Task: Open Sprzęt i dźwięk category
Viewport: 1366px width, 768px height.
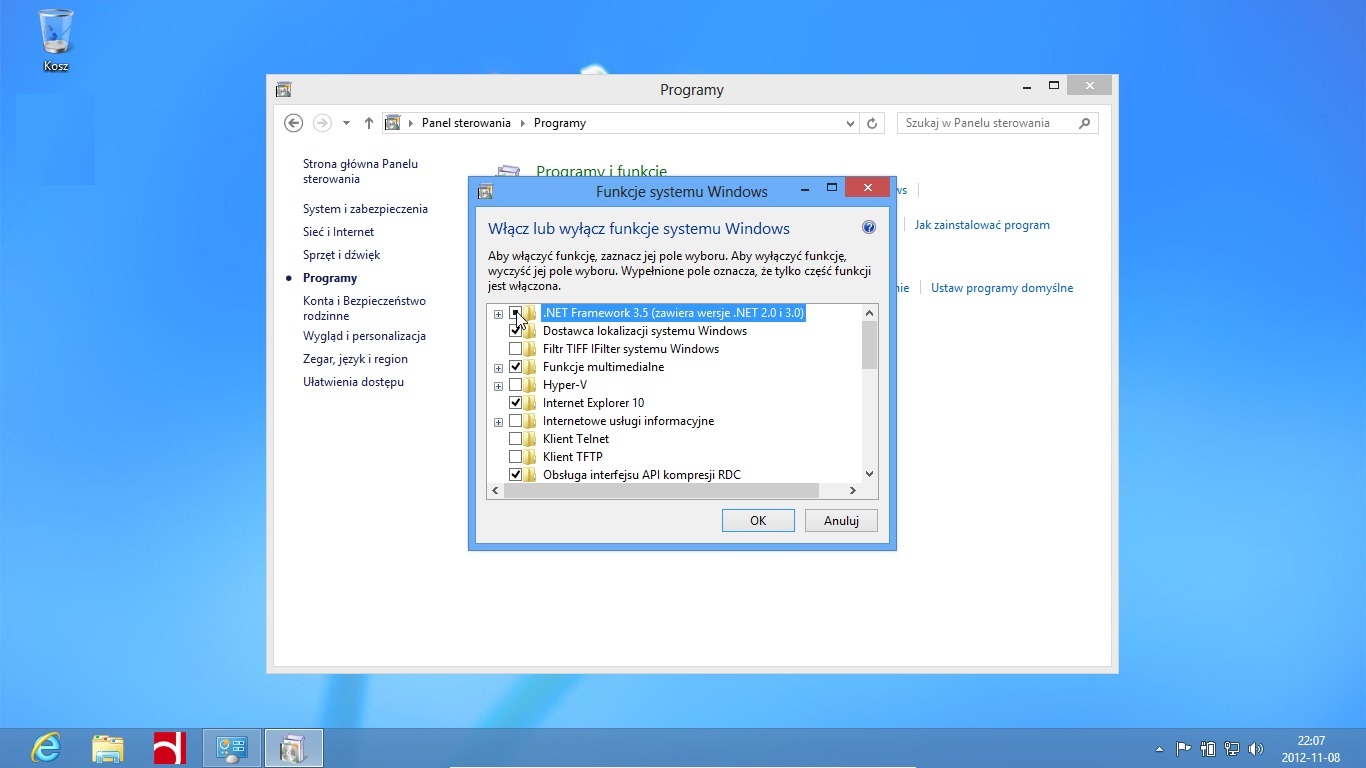Action: coord(341,255)
